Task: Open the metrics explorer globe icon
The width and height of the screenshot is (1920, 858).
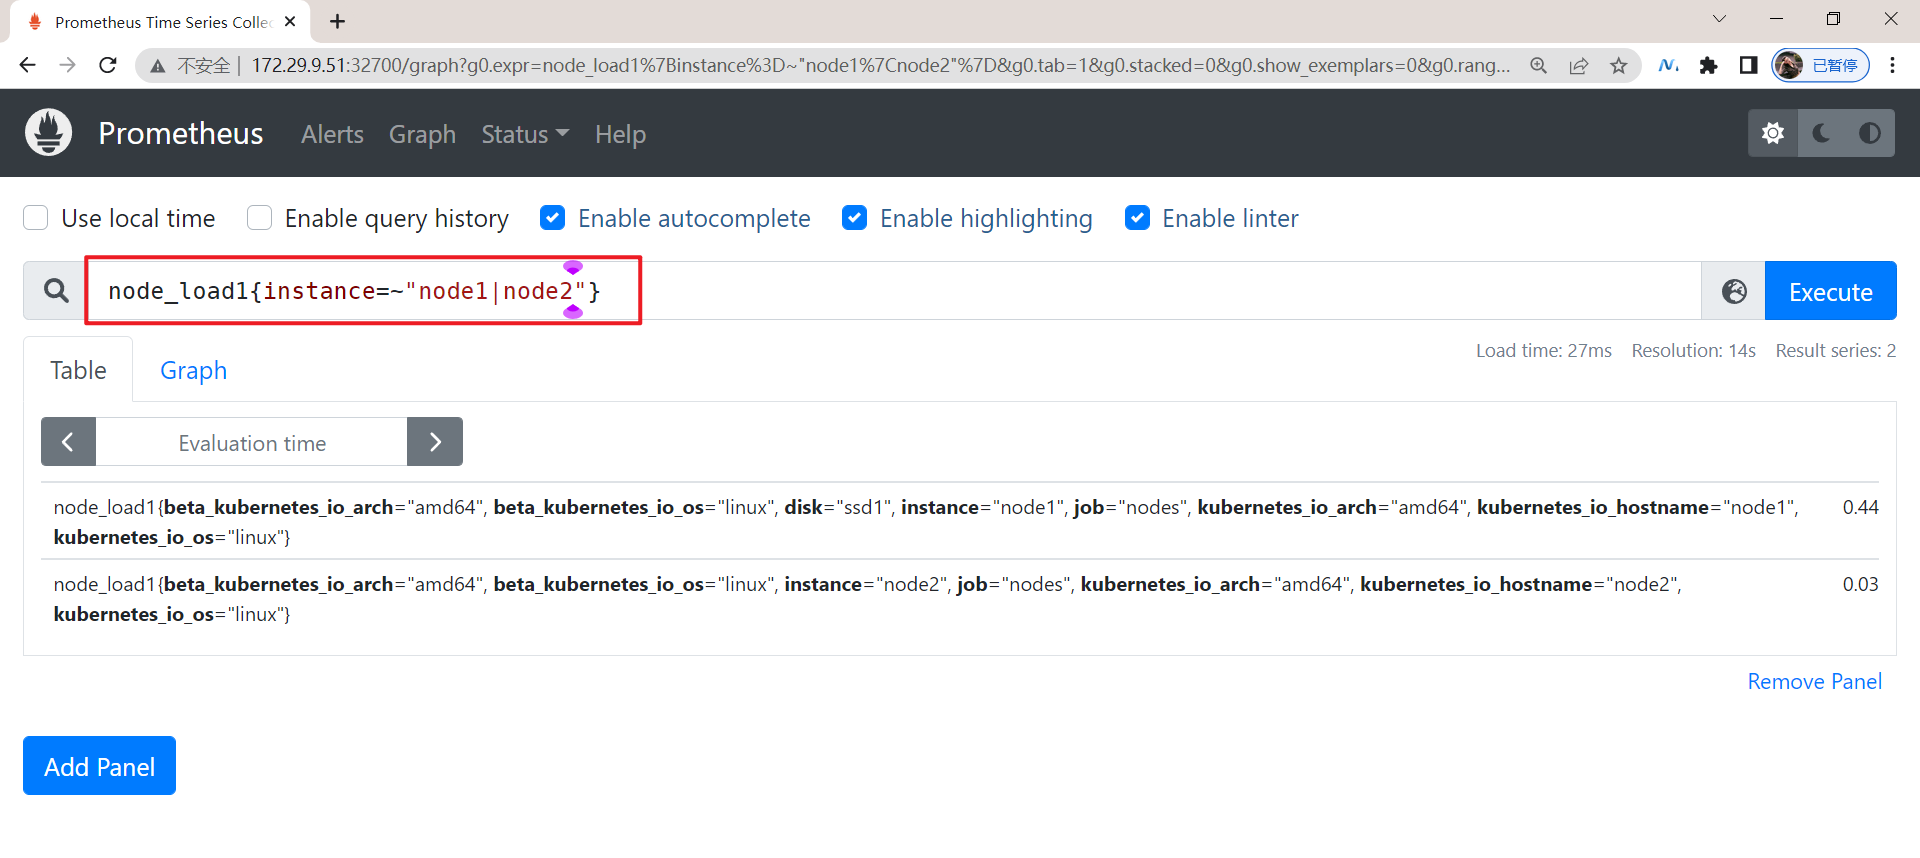Action: click(x=1734, y=291)
